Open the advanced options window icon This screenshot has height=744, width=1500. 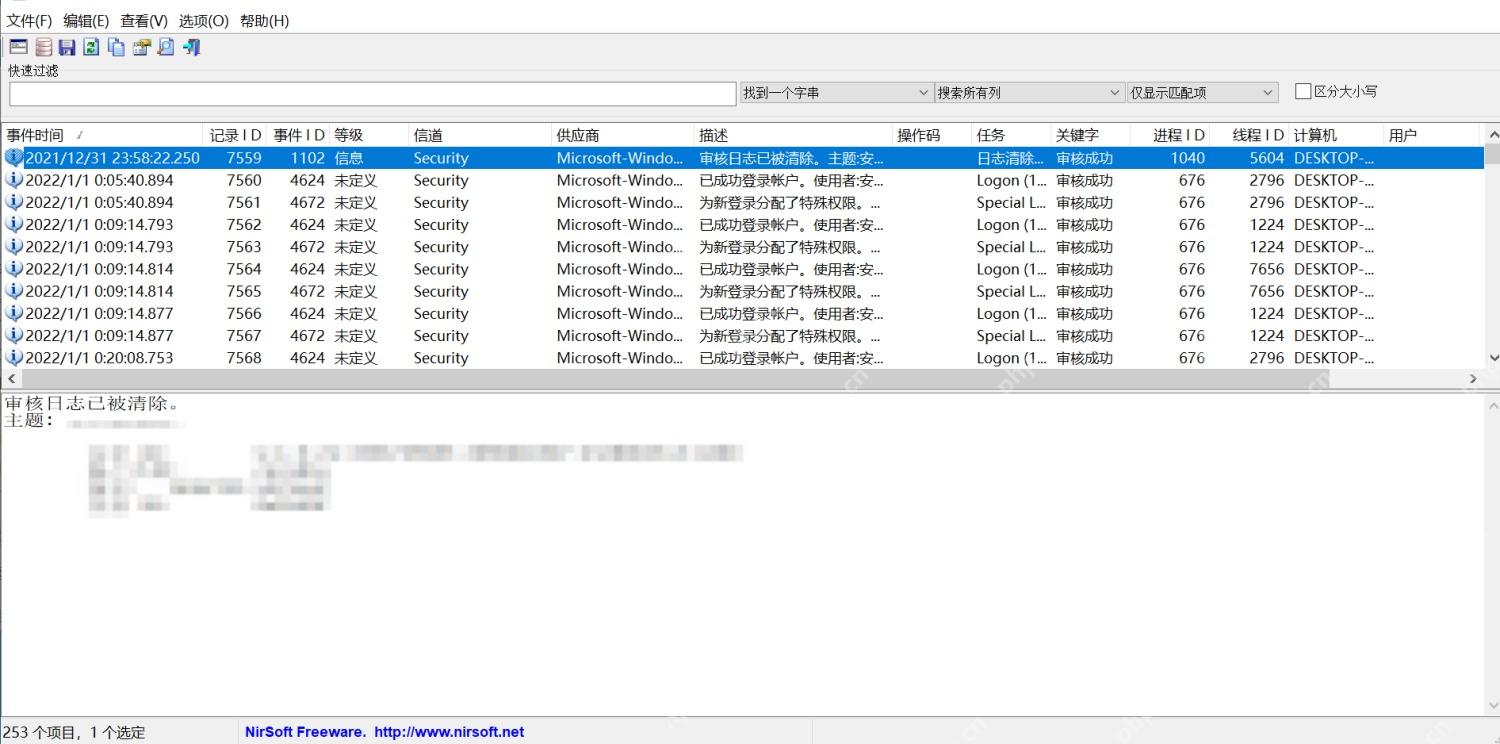click(18, 47)
